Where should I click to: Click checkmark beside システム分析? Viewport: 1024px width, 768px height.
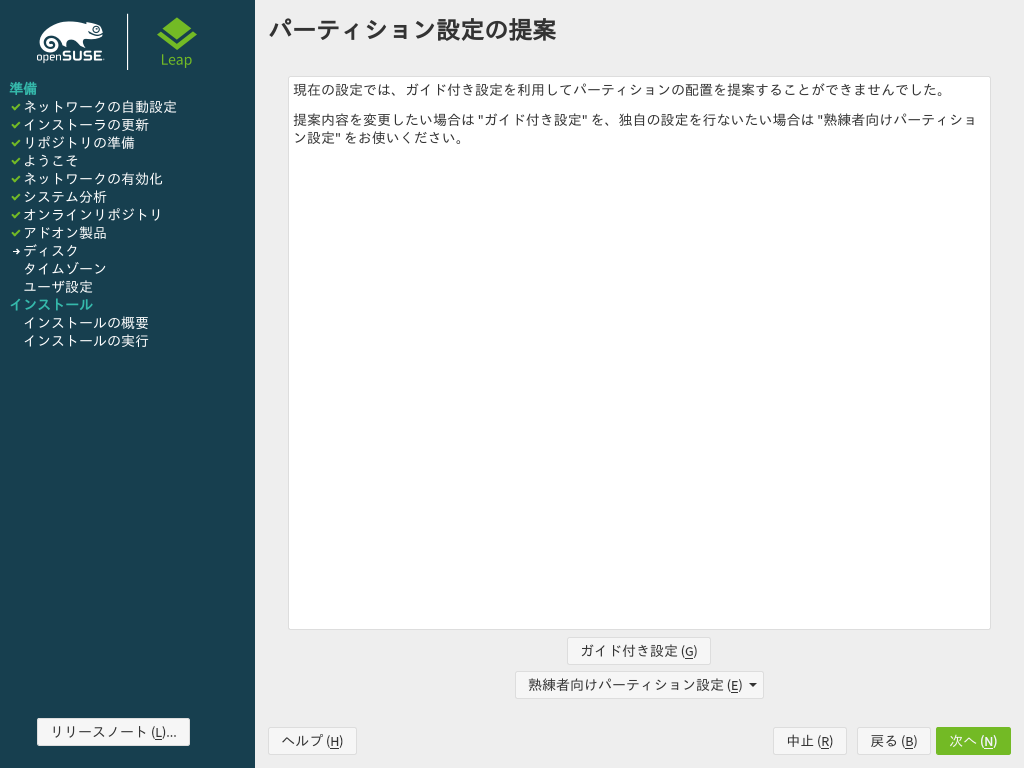16,197
